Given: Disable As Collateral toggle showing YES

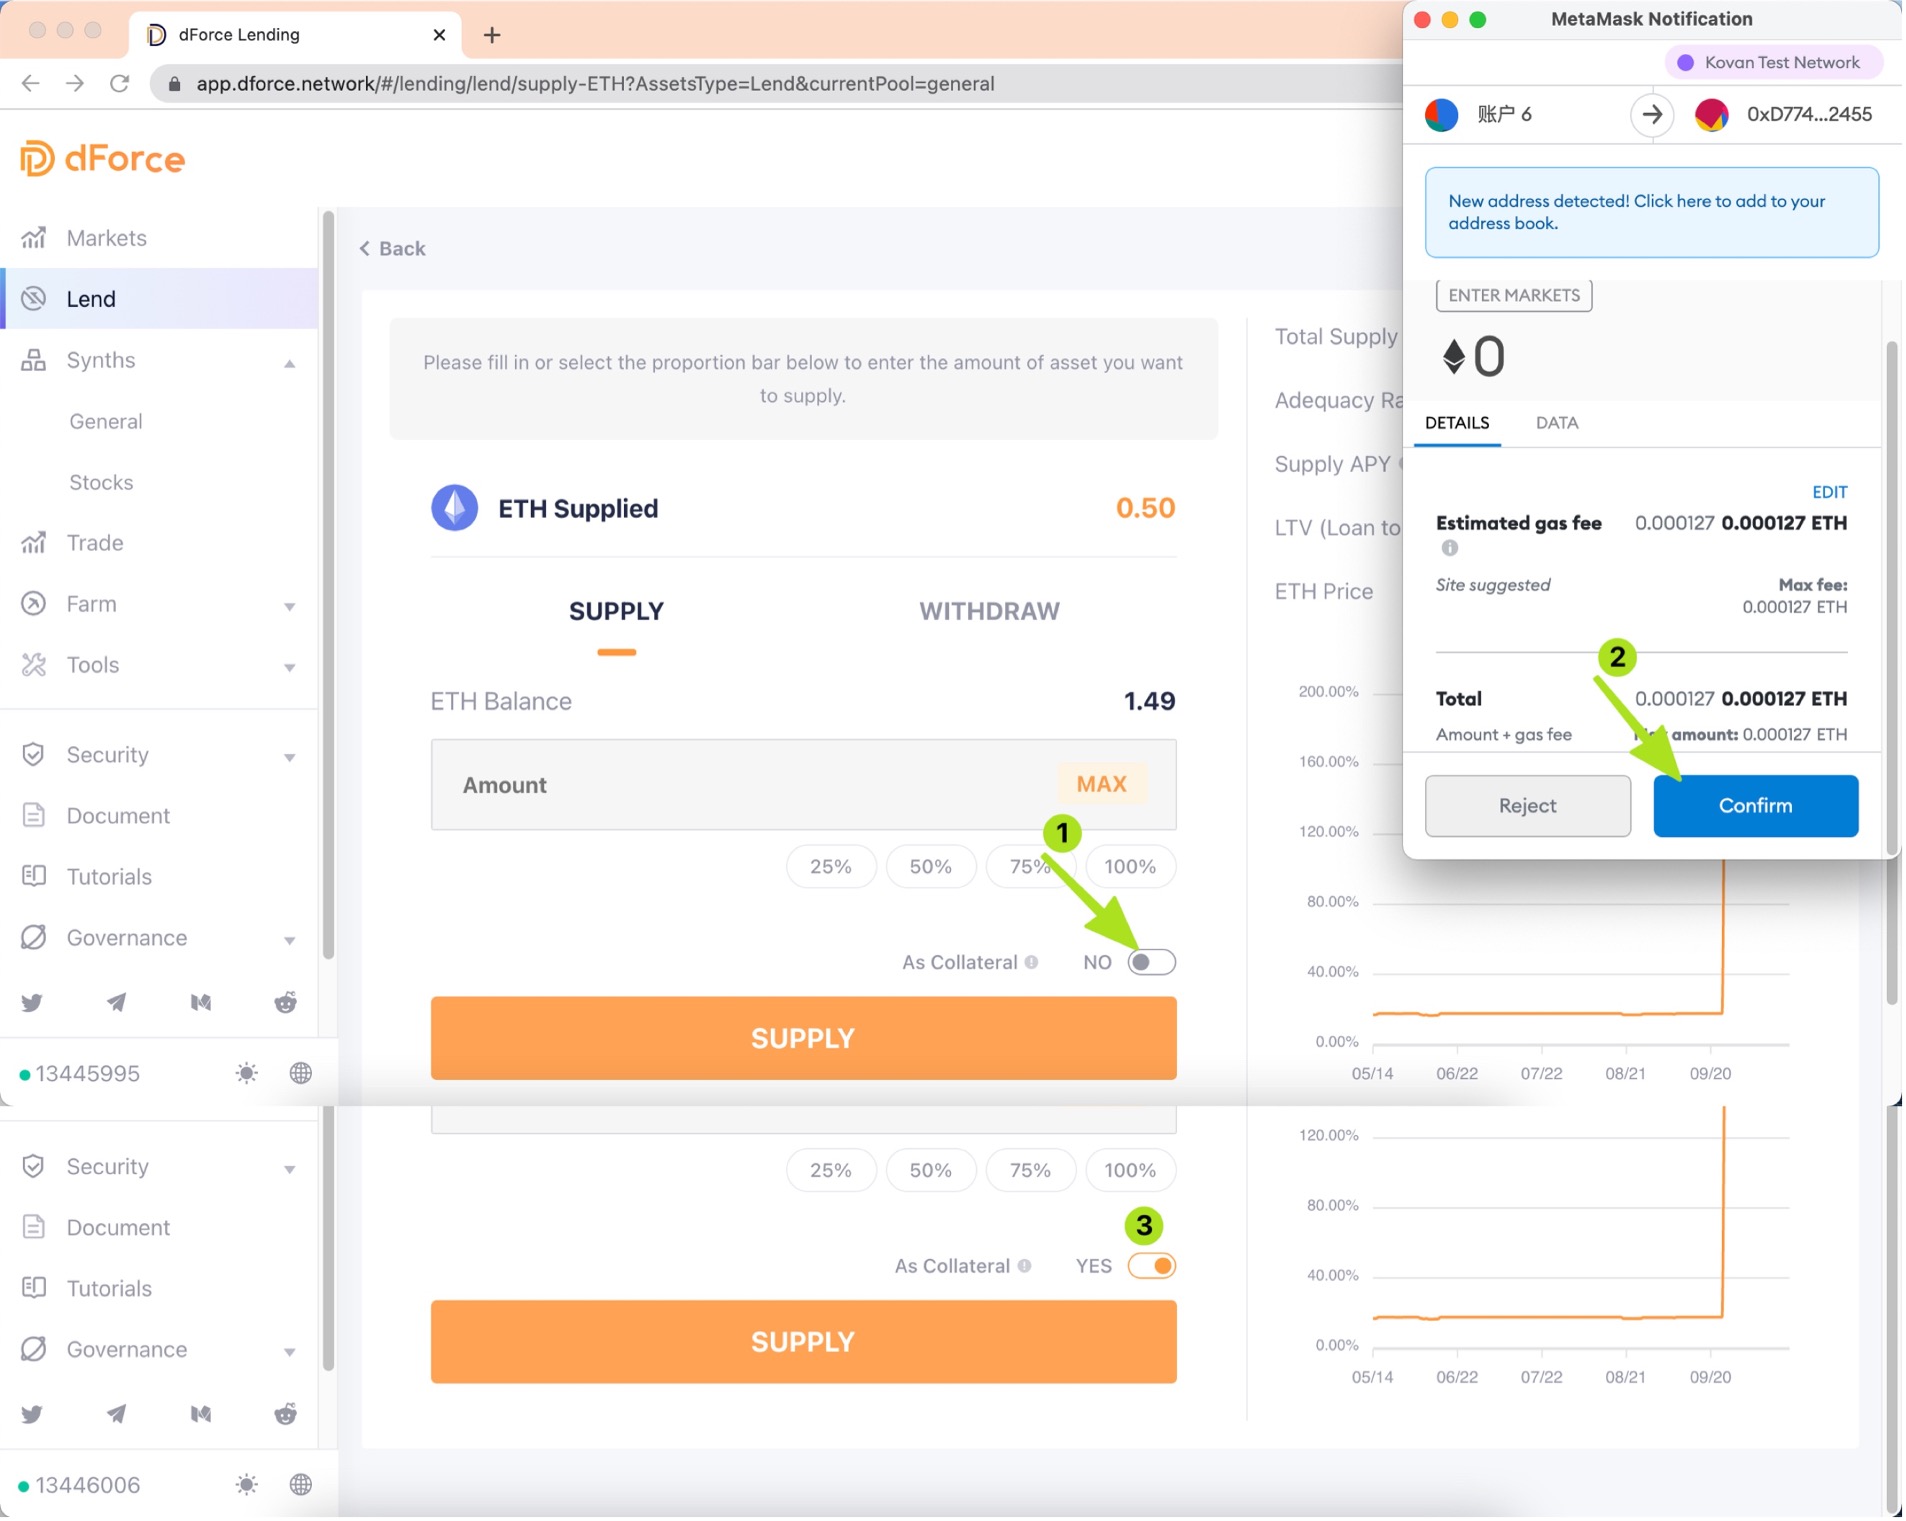Looking at the screenshot, I should coord(1152,1267).
